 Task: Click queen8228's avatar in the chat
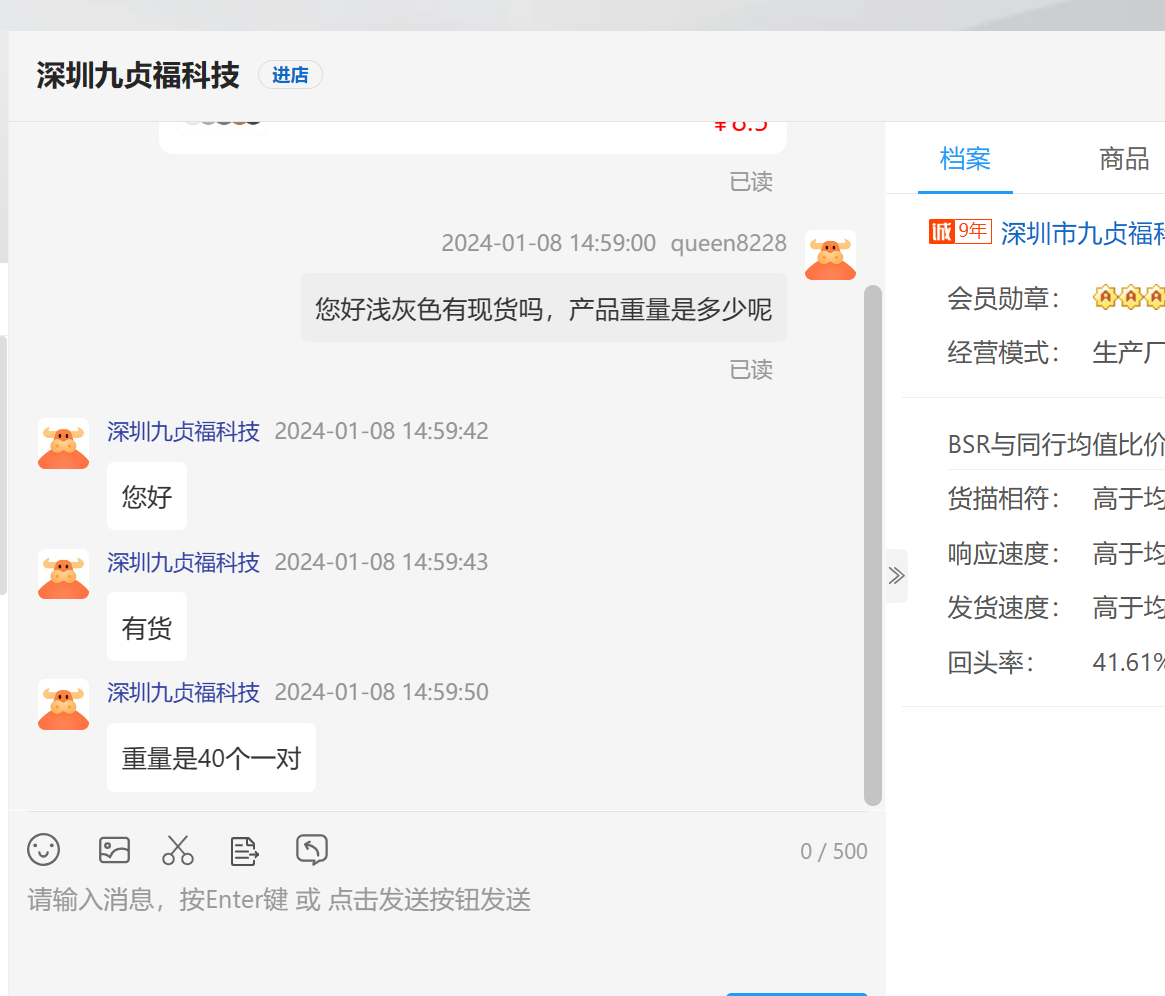click(x=830, y=256)
